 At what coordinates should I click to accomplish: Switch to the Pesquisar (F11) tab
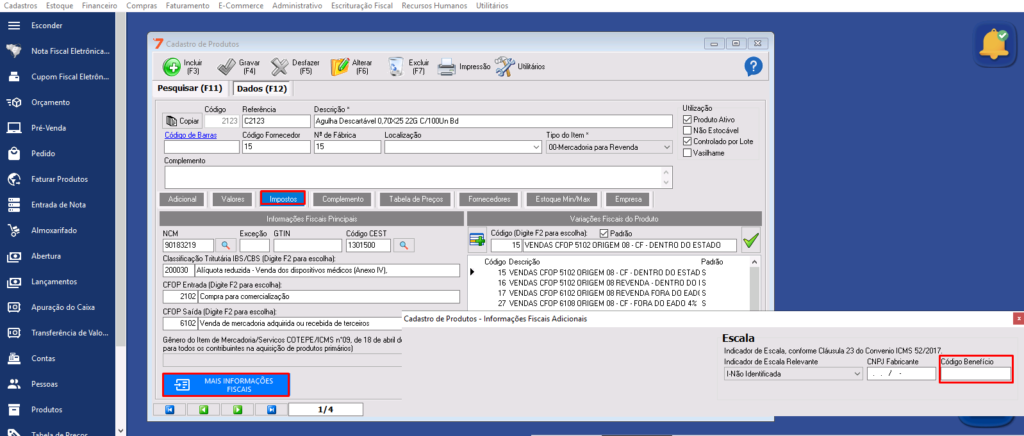(x=190, y=89)
